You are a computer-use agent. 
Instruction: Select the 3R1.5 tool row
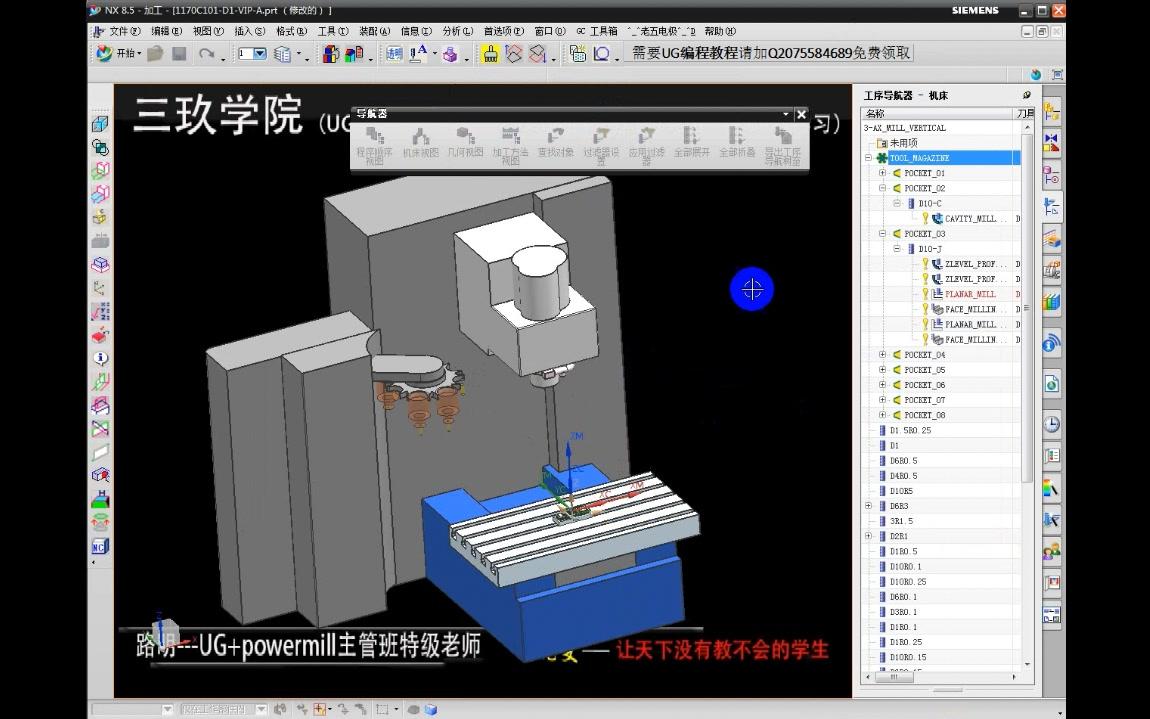(x=901, y=521)
